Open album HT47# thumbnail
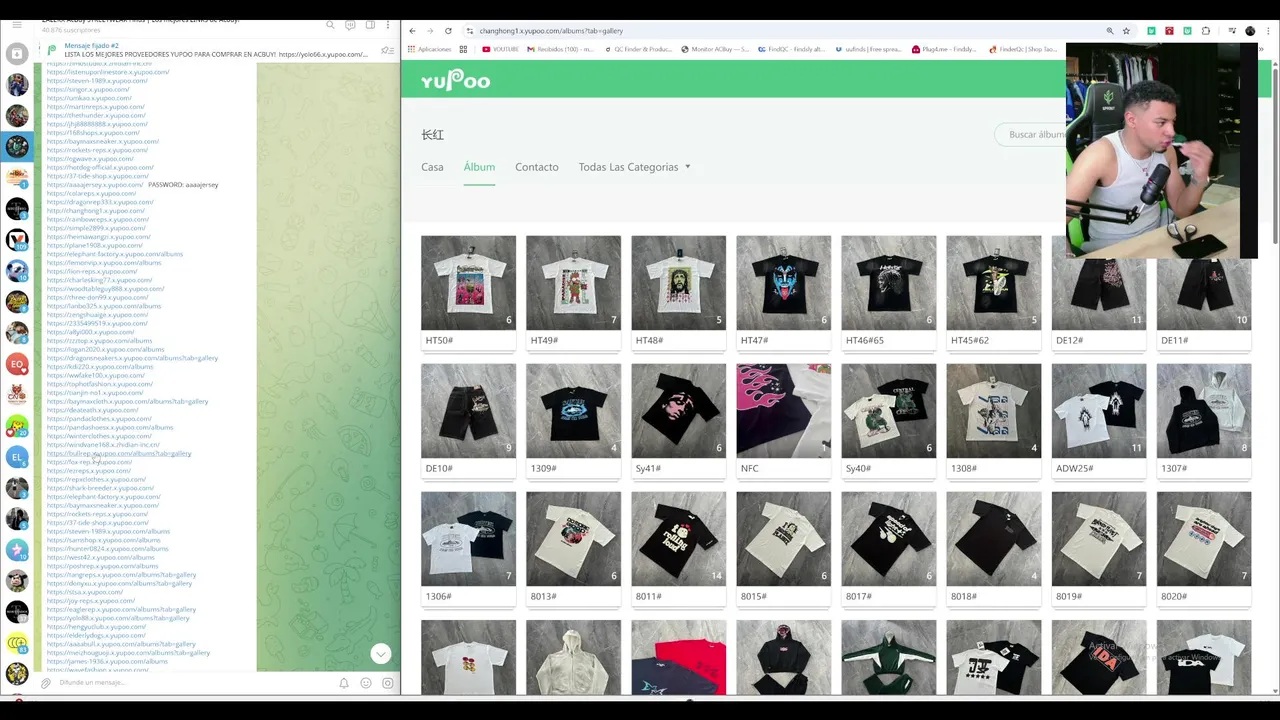1280x720 pixels. [x=783, y=283]
